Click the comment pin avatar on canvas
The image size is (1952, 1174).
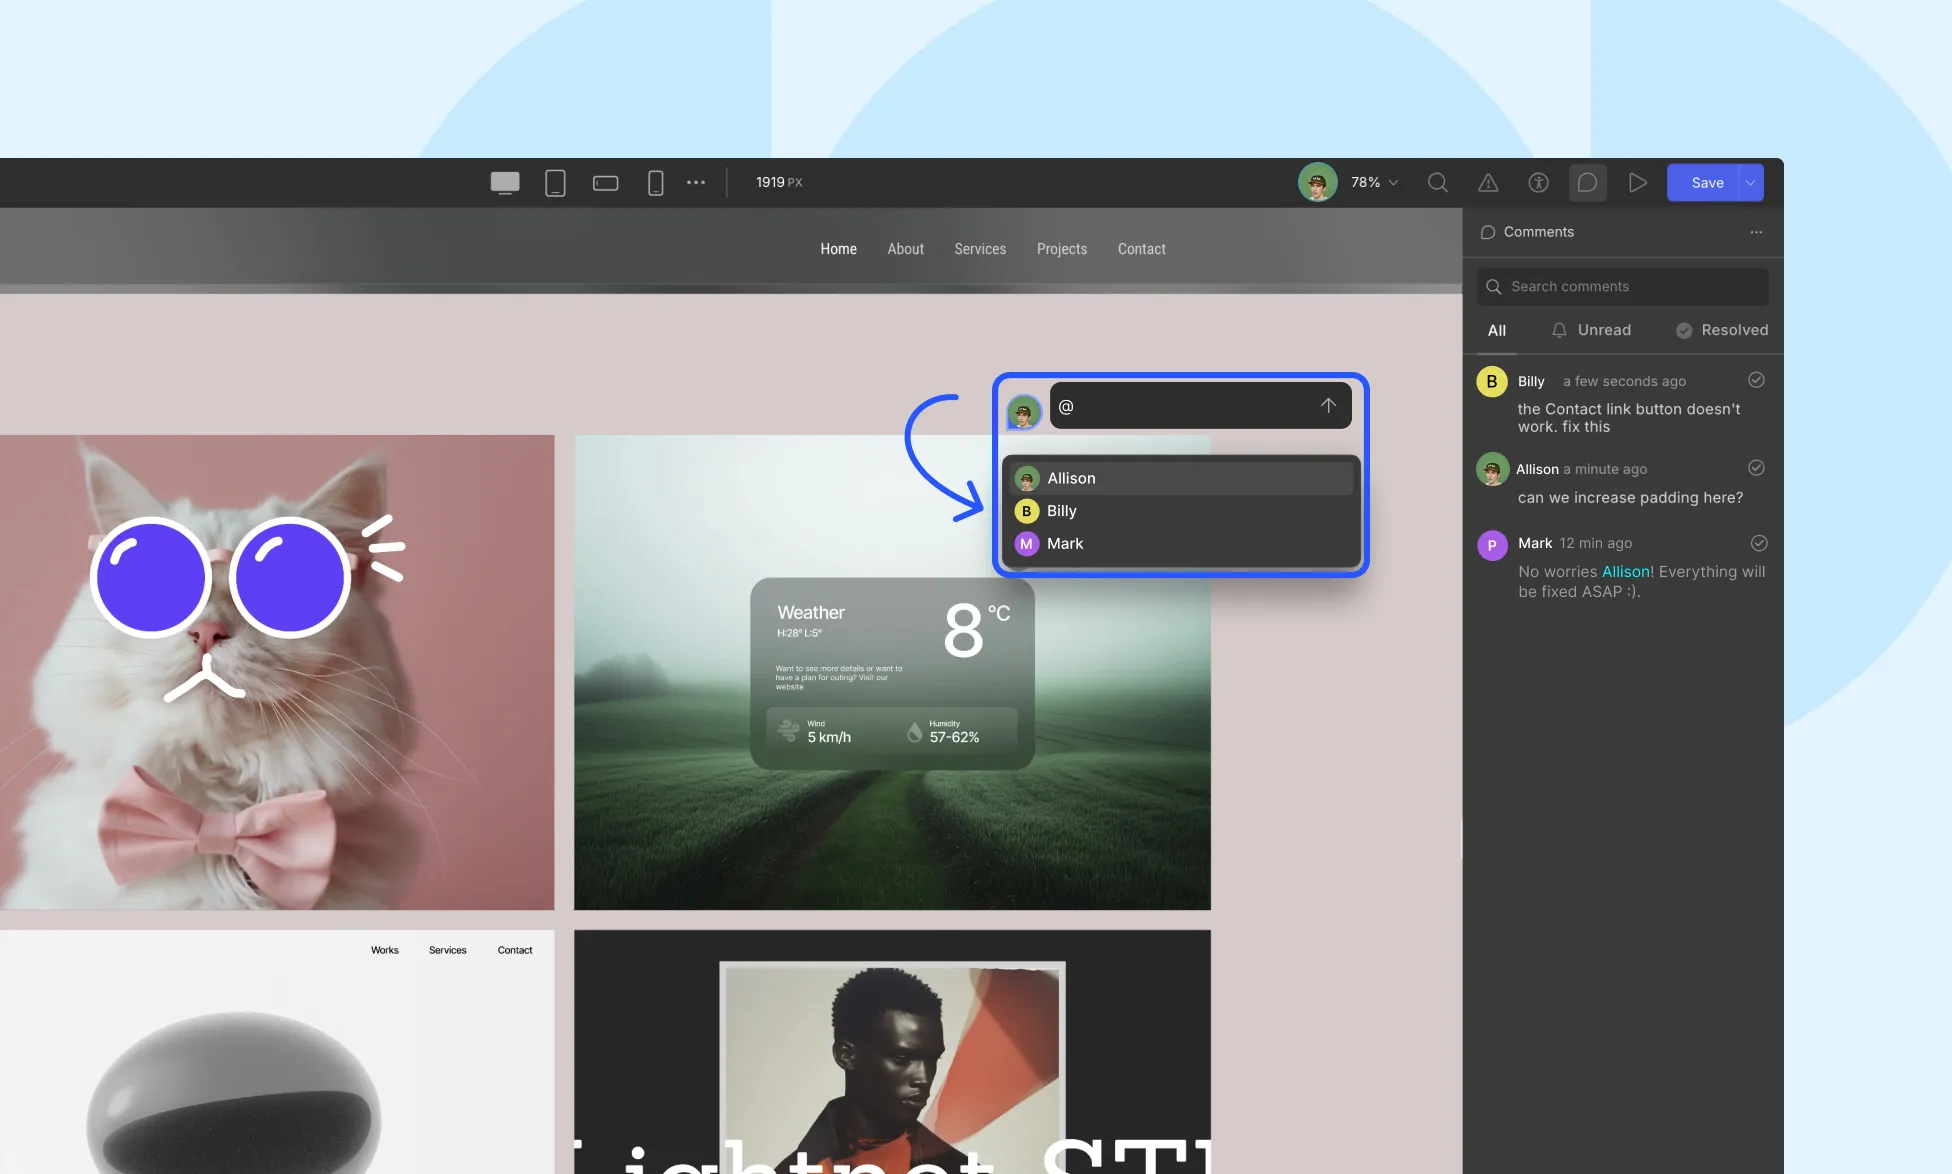pos(1024,411)
